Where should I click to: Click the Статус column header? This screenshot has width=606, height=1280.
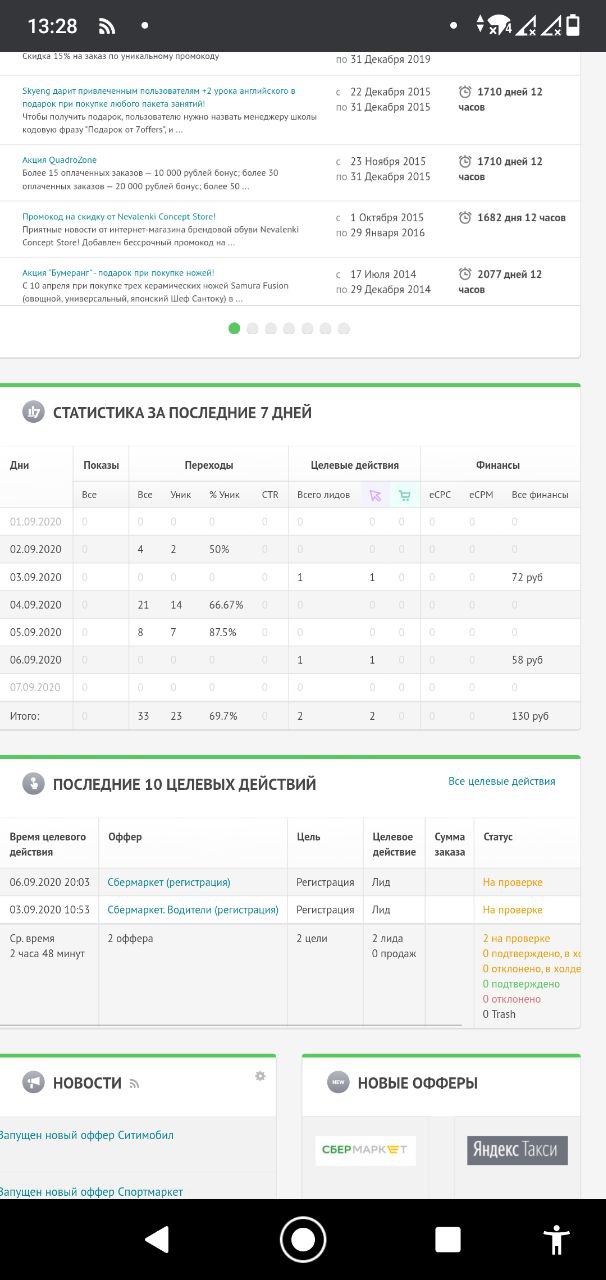pos(498,836)
